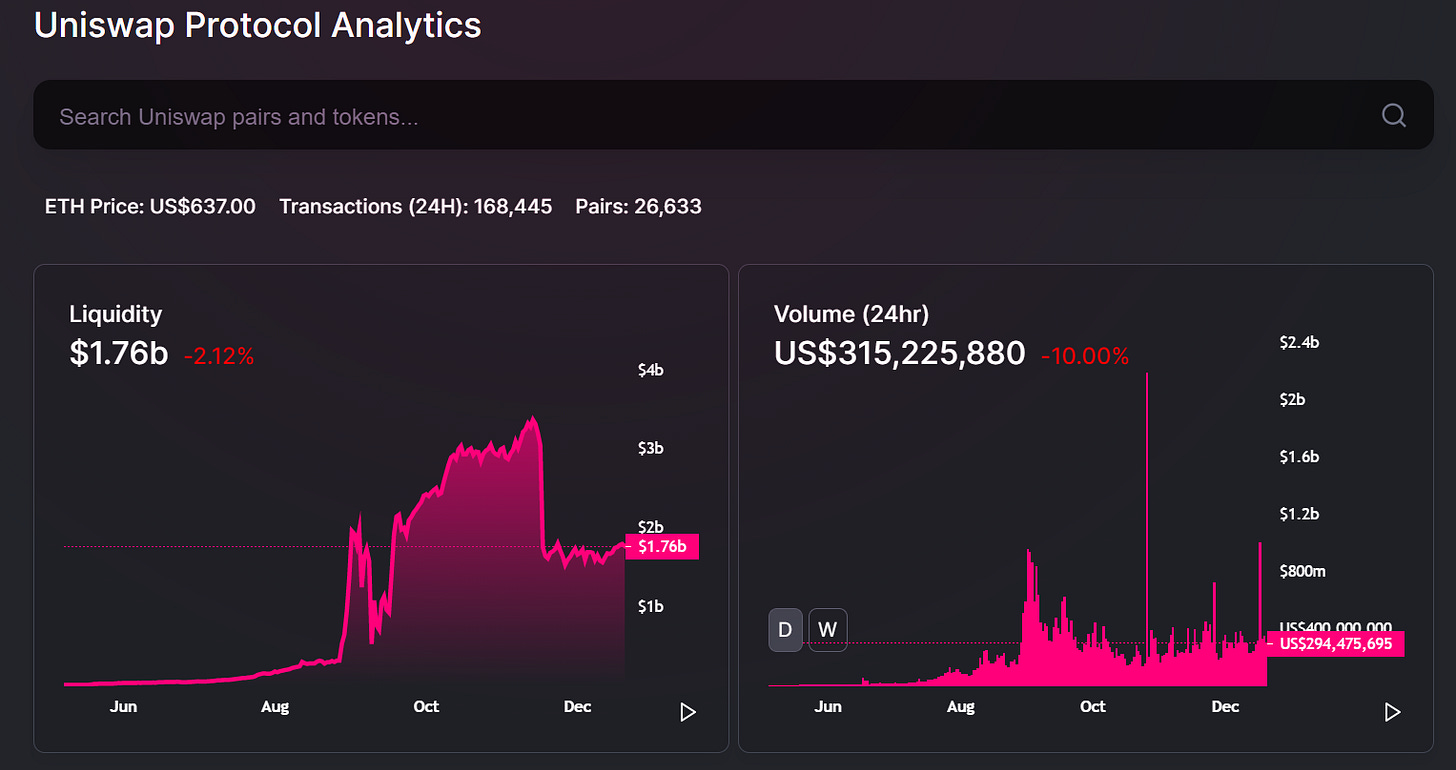Click the liquidity chart peak near $3b
The width and height of the screenshot is (1456, 770).
(534, 420)
